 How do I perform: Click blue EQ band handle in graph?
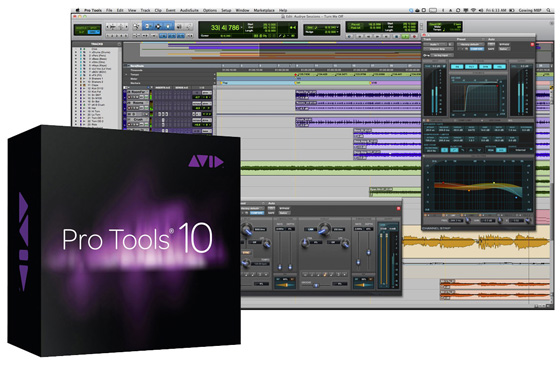pos(516,198)
